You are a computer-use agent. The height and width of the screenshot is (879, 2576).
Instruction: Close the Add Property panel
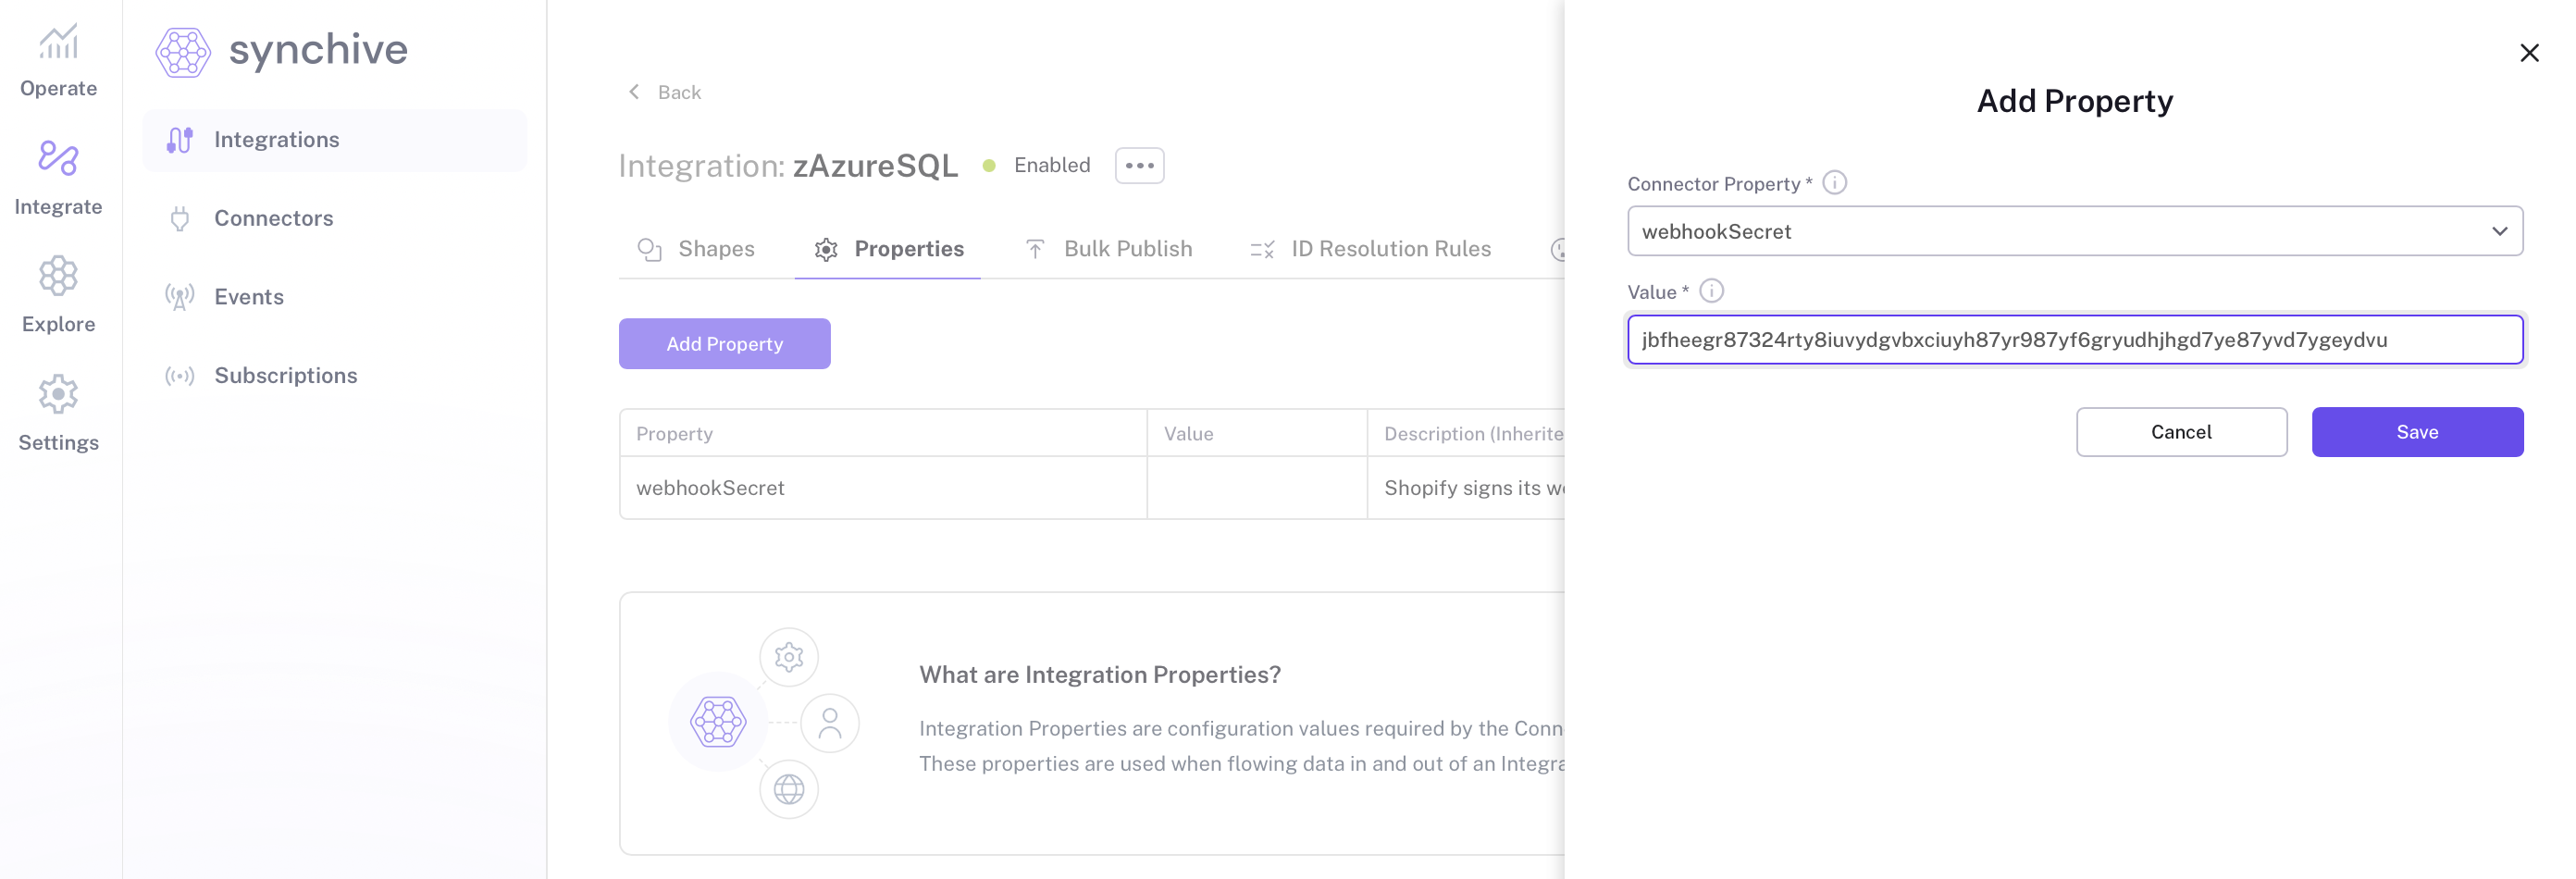coord(2528,53)
